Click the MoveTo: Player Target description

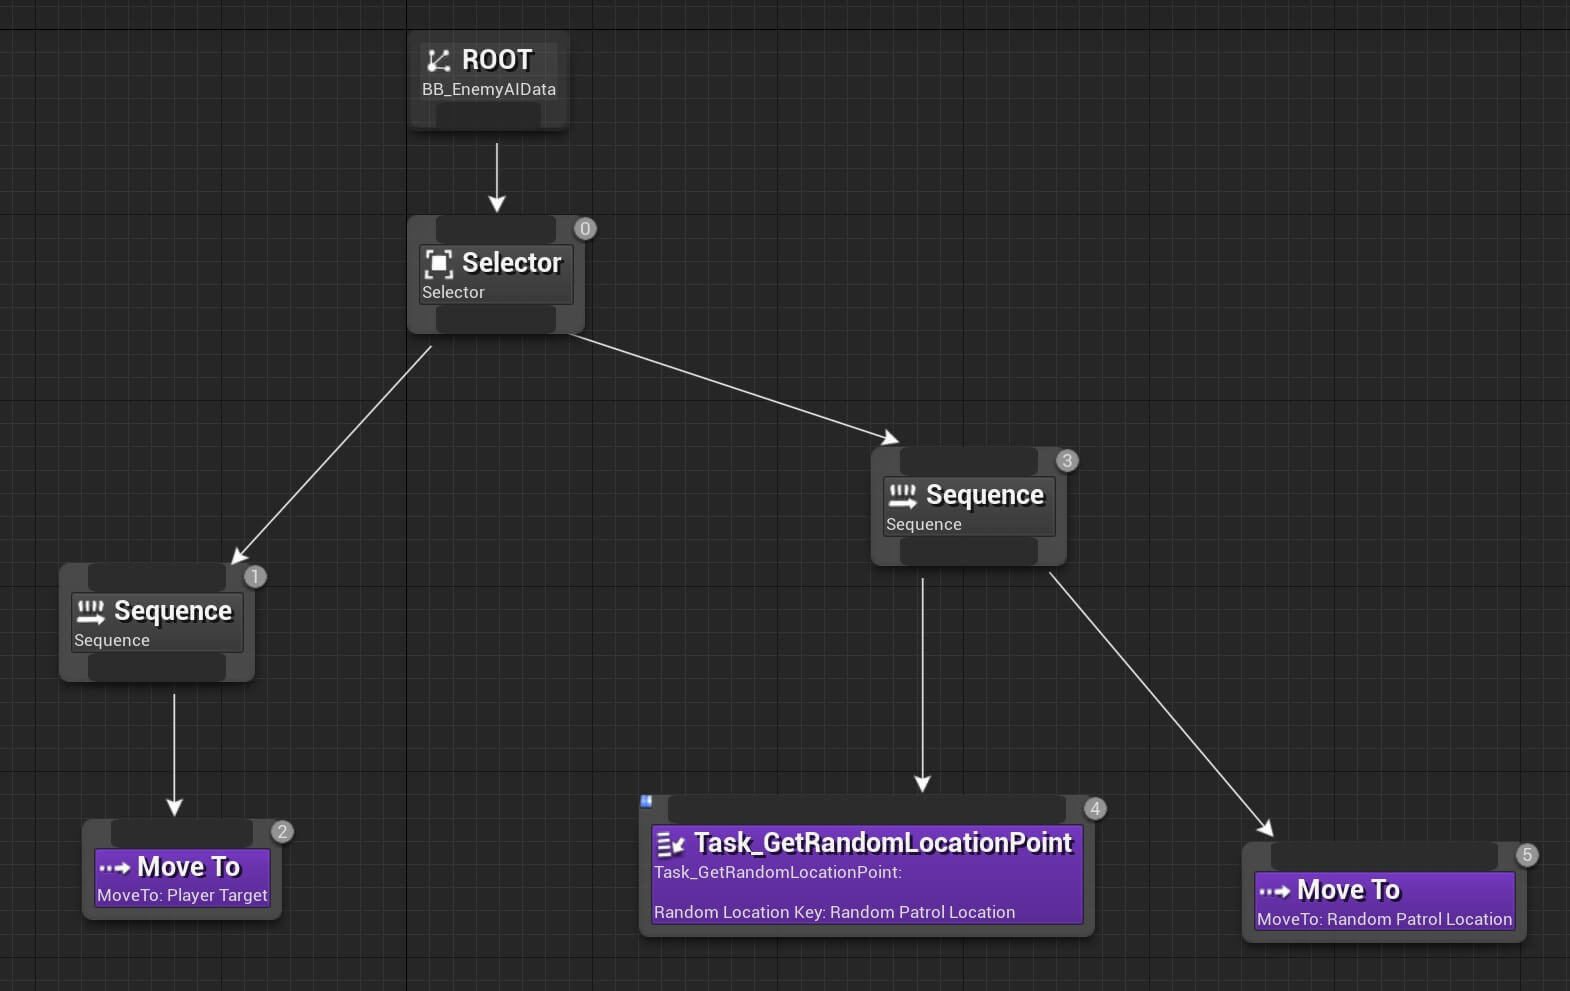coord(182,895)
